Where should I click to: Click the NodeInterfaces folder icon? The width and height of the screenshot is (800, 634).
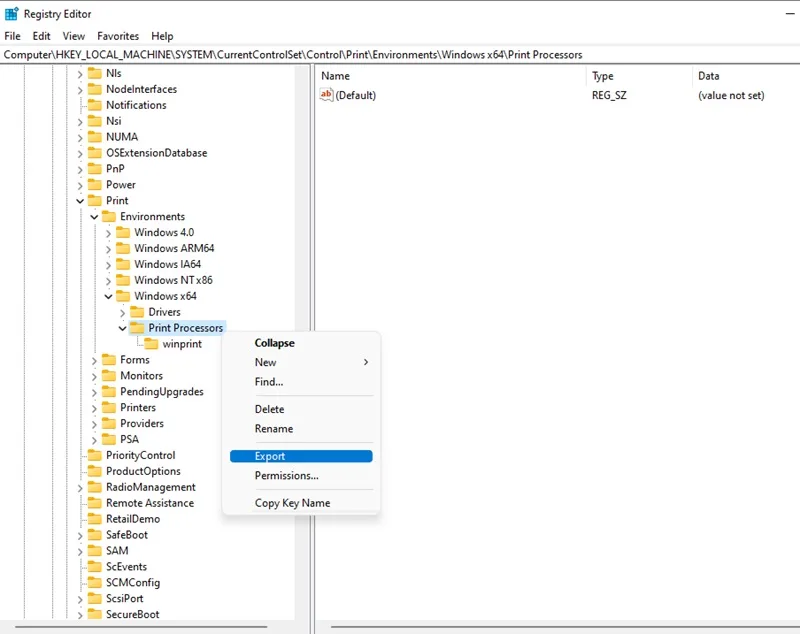[95, 89]
